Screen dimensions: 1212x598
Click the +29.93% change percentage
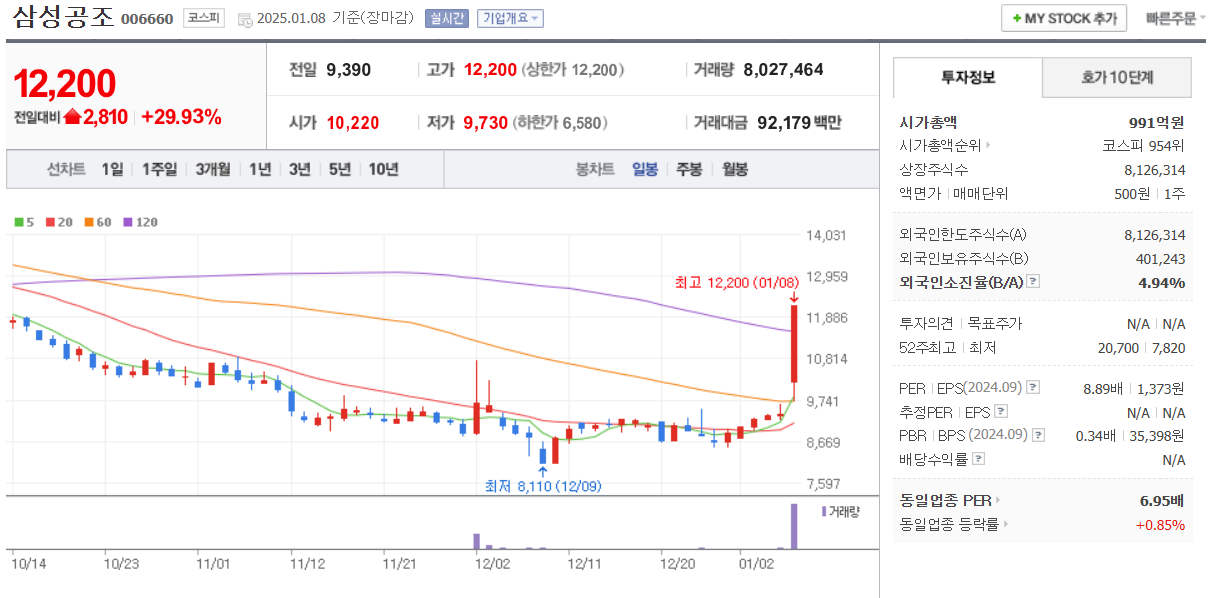(x=181, y=117)
